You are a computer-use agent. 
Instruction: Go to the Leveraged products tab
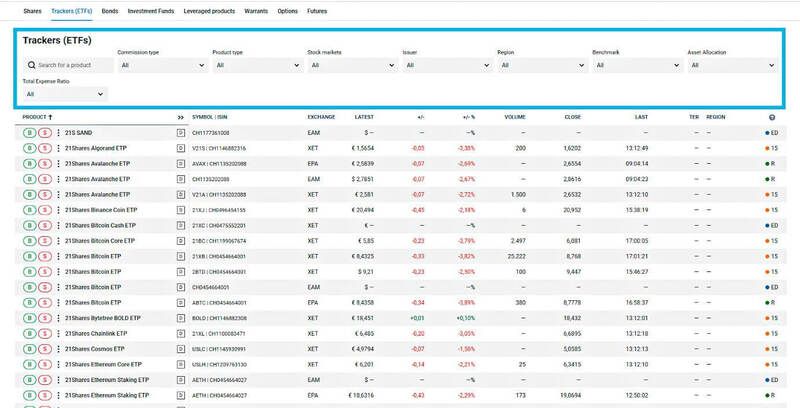click(209, 11)
